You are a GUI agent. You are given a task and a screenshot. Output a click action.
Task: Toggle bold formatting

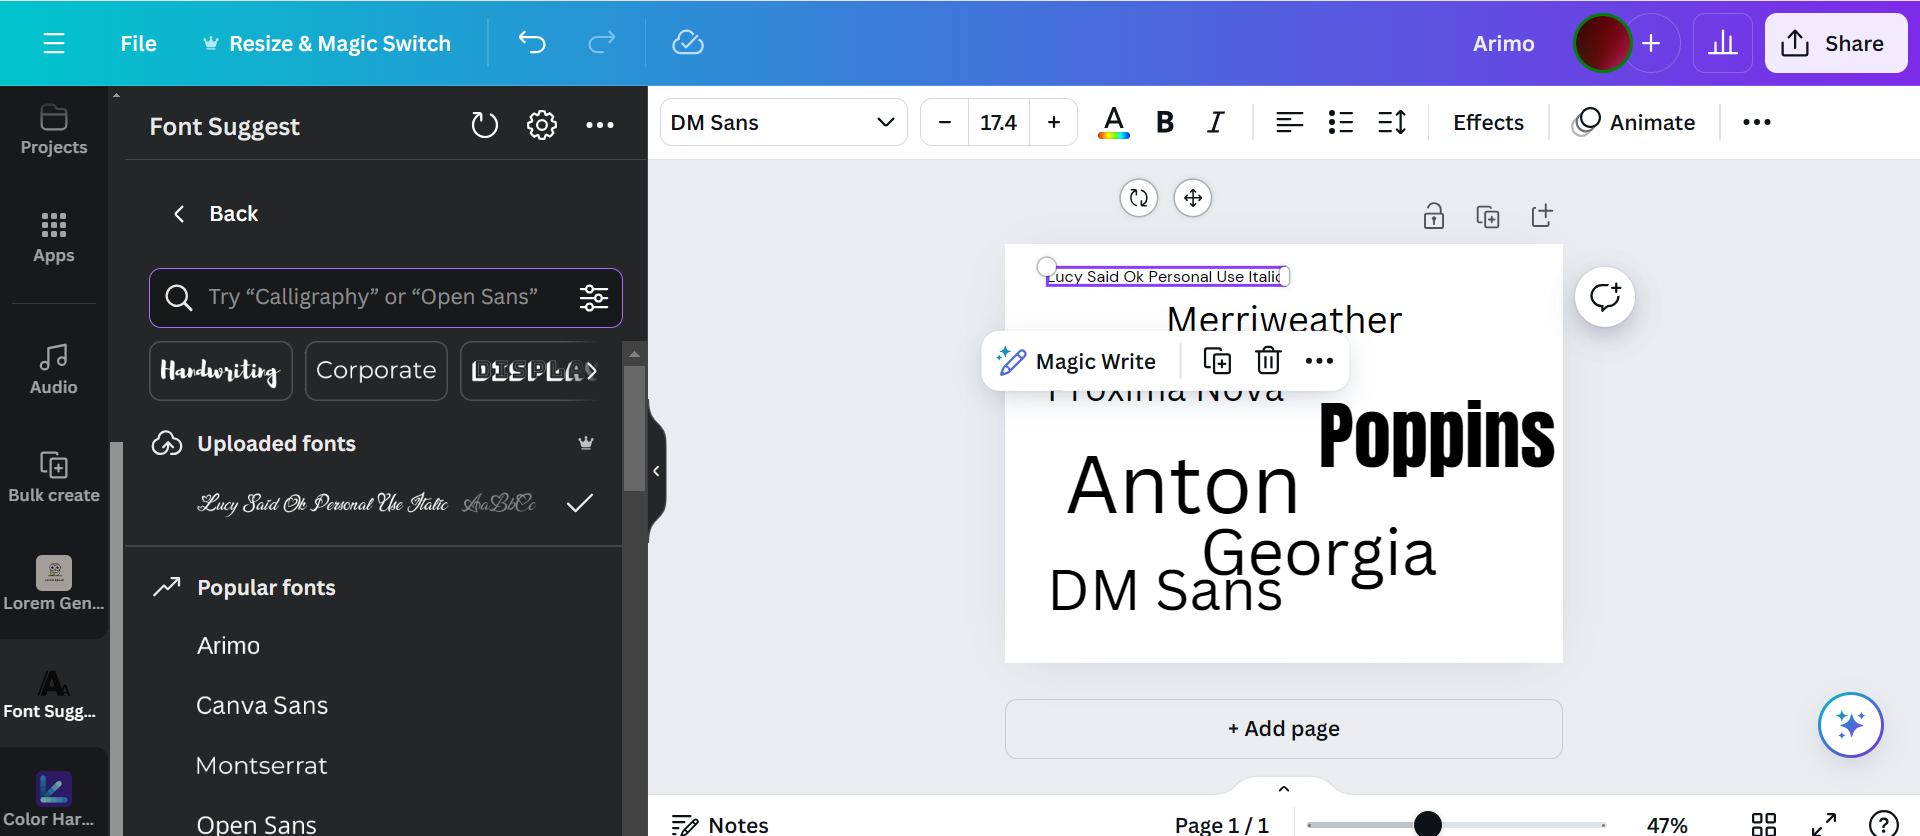point(1165,122)
